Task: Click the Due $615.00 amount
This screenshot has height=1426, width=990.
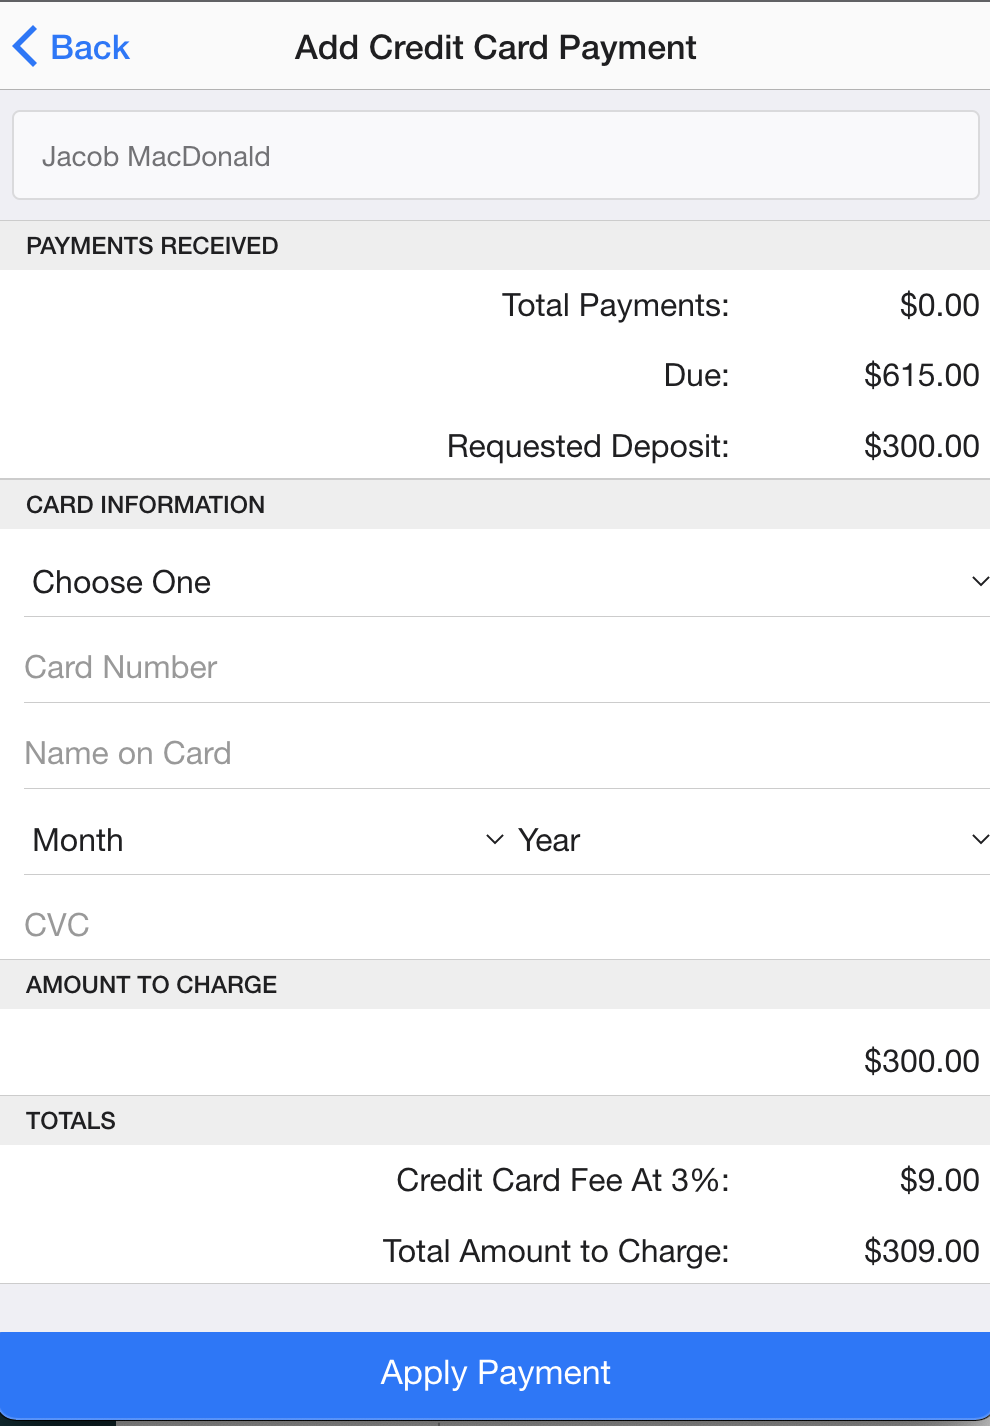Action: pyautogui.click(x=921, y=375)
